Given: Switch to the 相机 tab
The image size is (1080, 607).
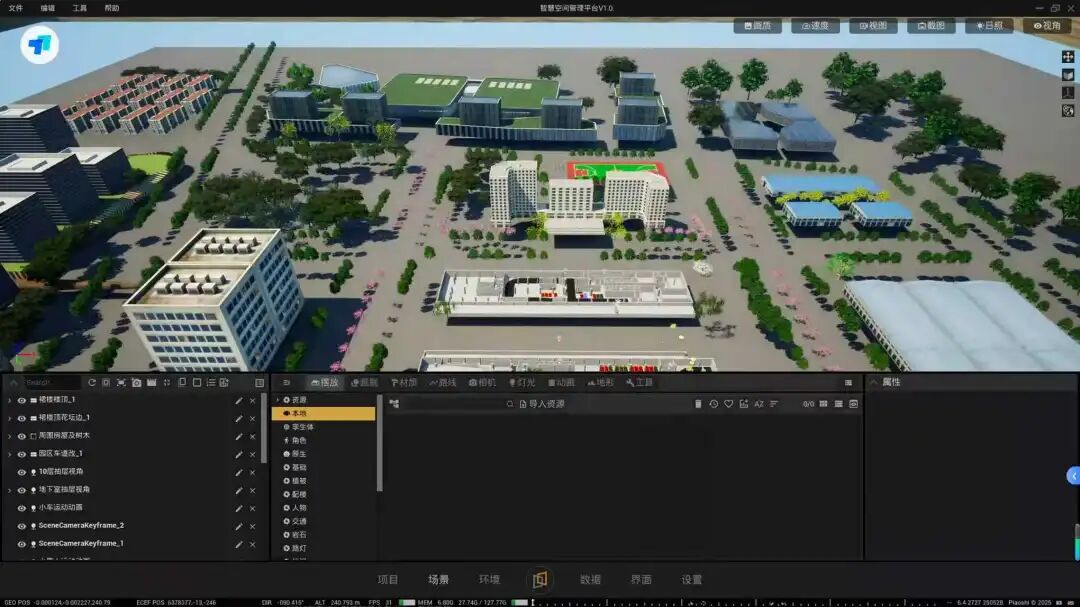Looking at the screenshot, I should [x=482, y=382].
